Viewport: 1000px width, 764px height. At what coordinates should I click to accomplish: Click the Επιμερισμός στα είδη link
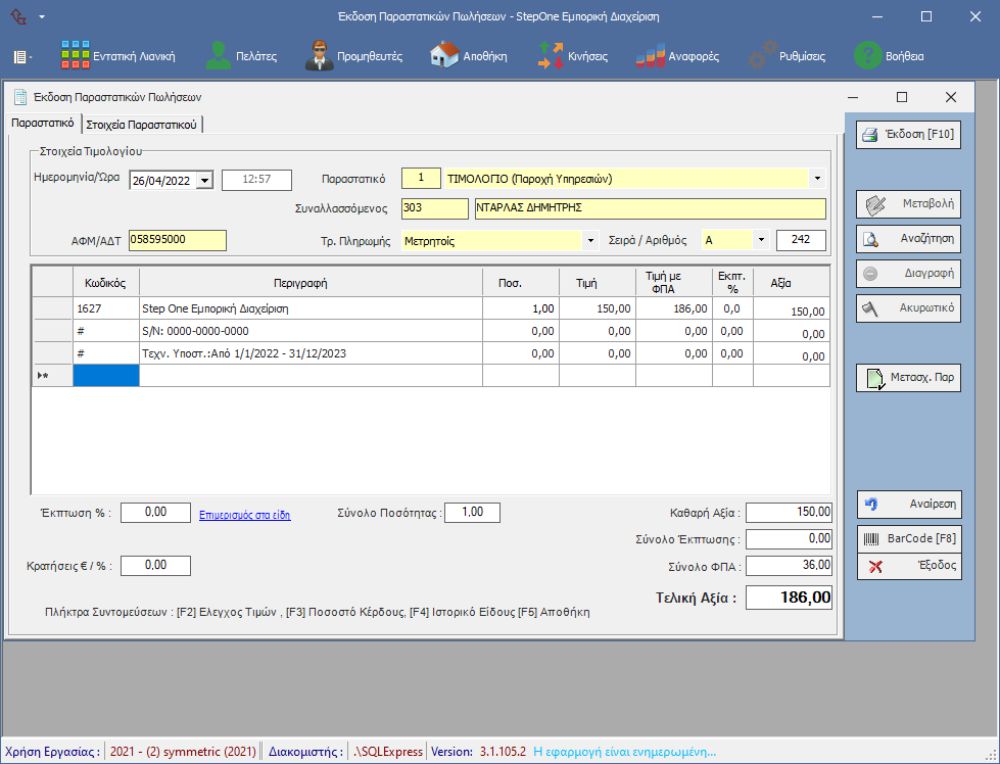click(245, 515)
